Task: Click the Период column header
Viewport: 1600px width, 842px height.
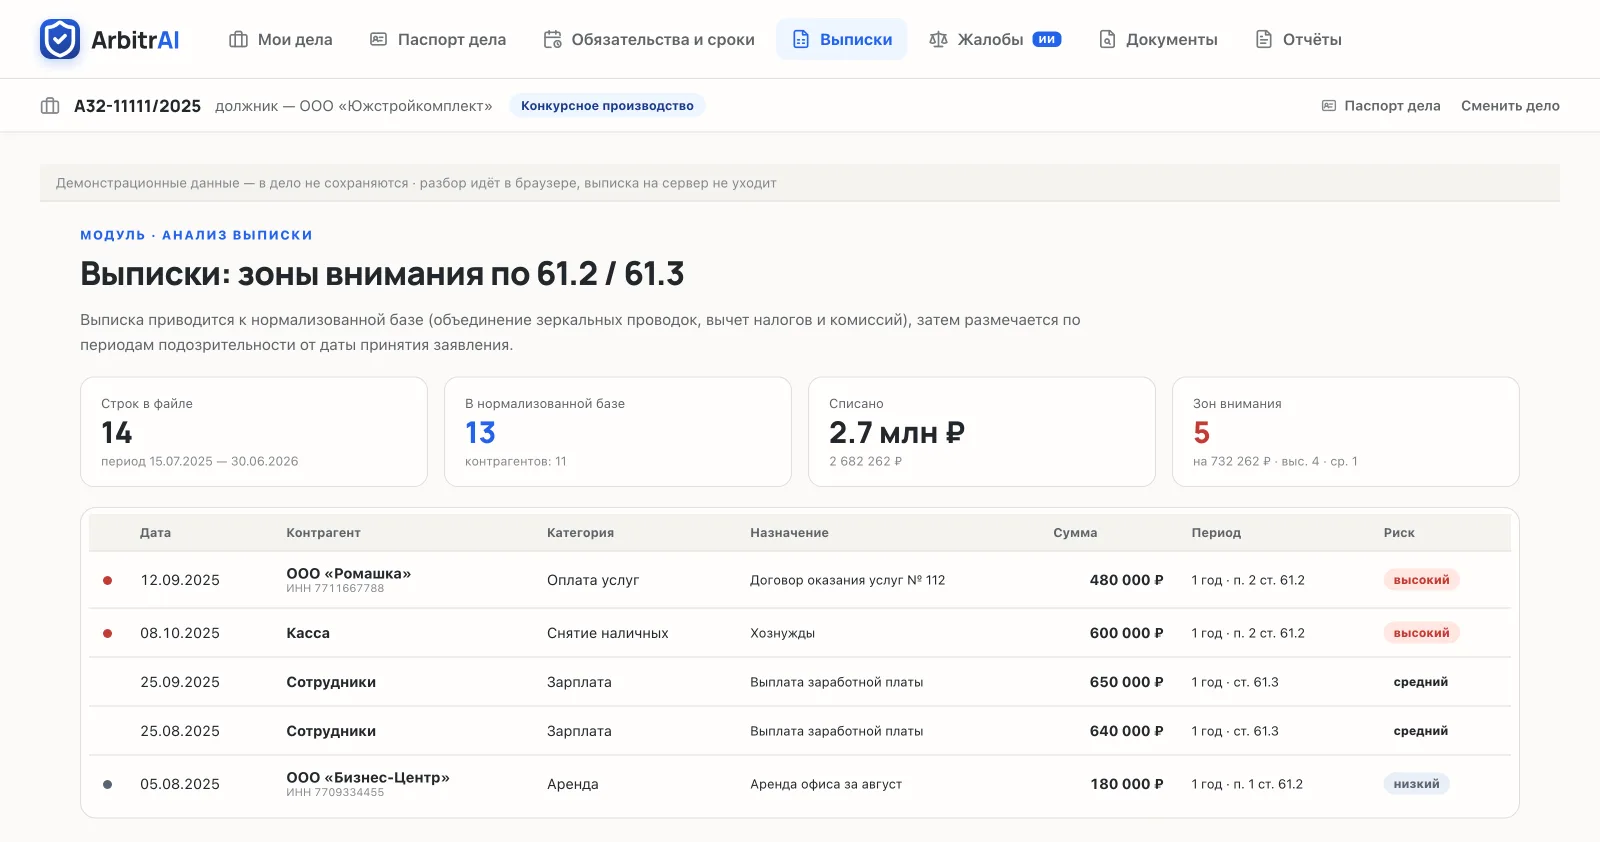Action: (x=1216, y=533)
